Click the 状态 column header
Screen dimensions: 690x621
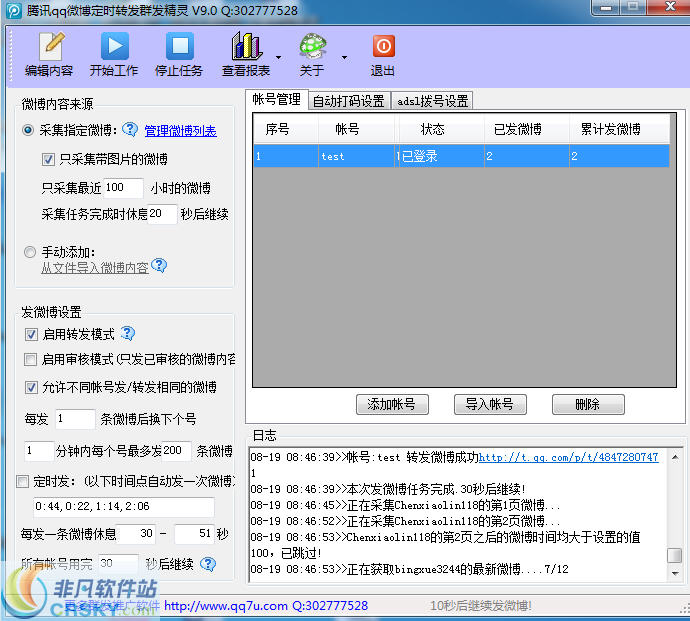coord(441,129)
